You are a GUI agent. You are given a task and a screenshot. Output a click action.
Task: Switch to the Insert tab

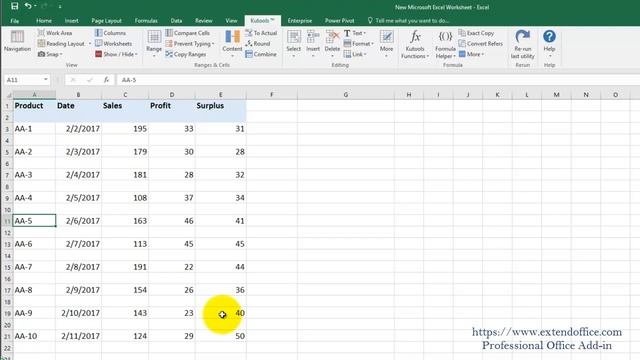[x=71, y=20]
